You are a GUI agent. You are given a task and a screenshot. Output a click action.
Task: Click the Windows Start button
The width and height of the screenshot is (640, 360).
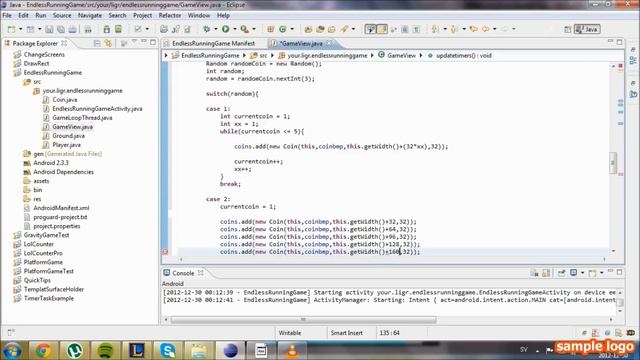pyautogui.click(x=12, y=351)
